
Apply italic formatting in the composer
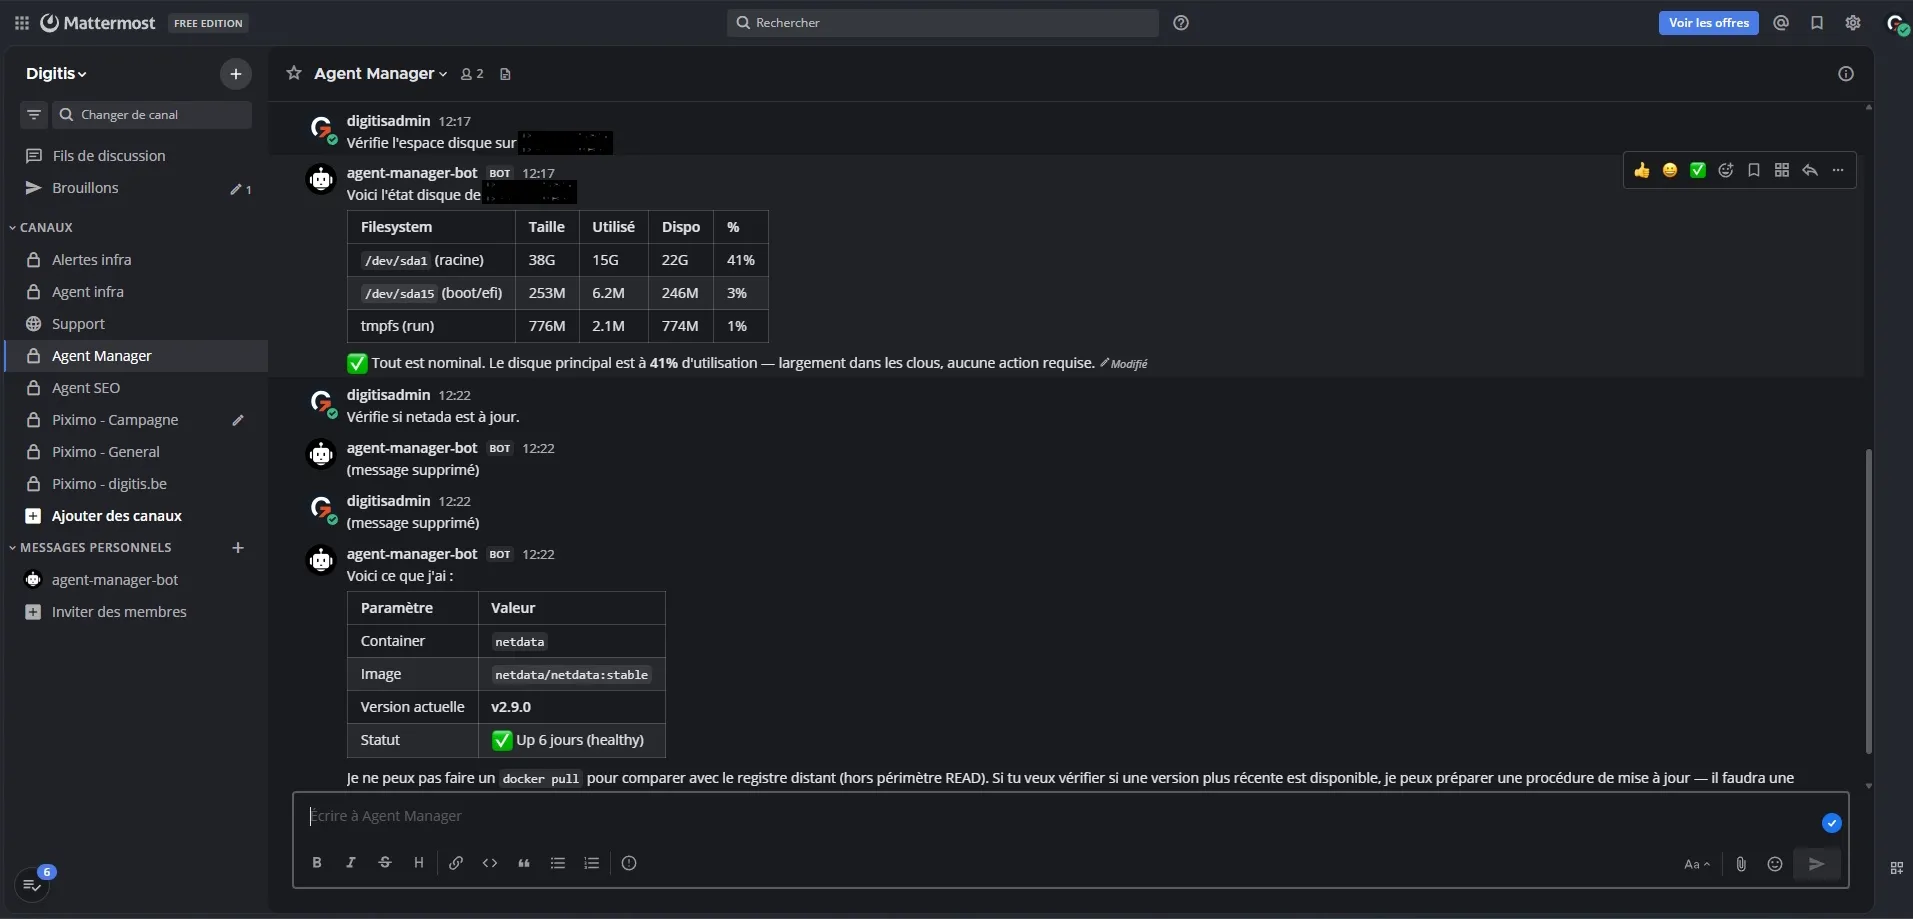pos(351,863)
